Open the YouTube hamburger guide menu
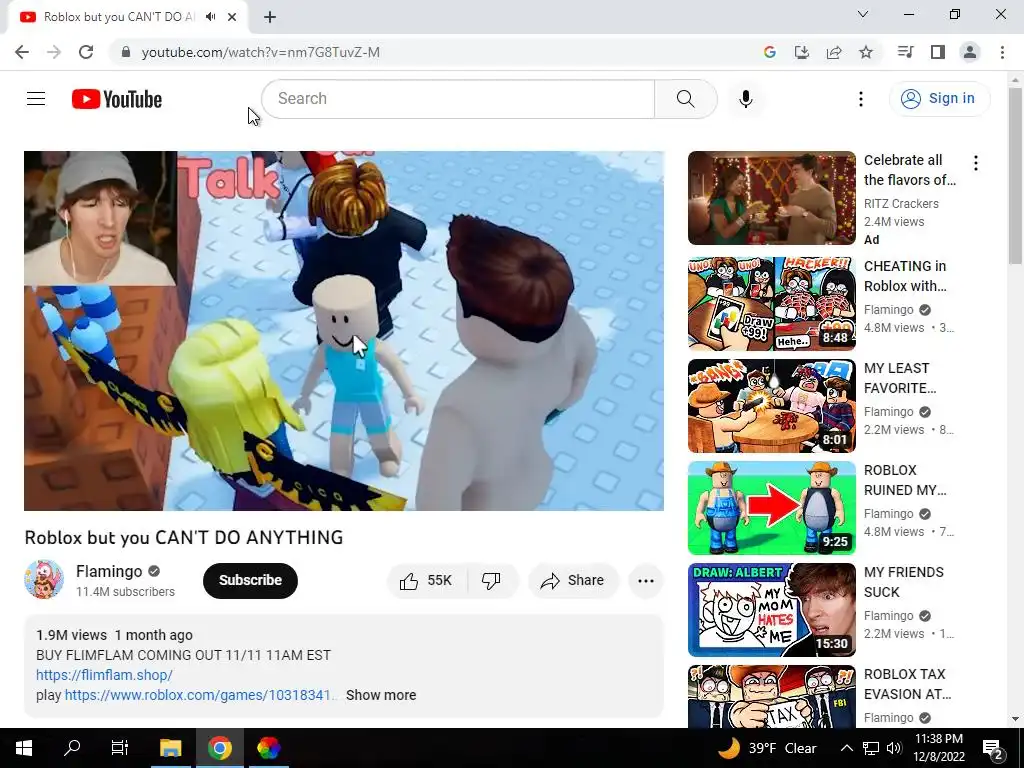This screenshot has width=1024, height=768. click(x=36, y=99)
